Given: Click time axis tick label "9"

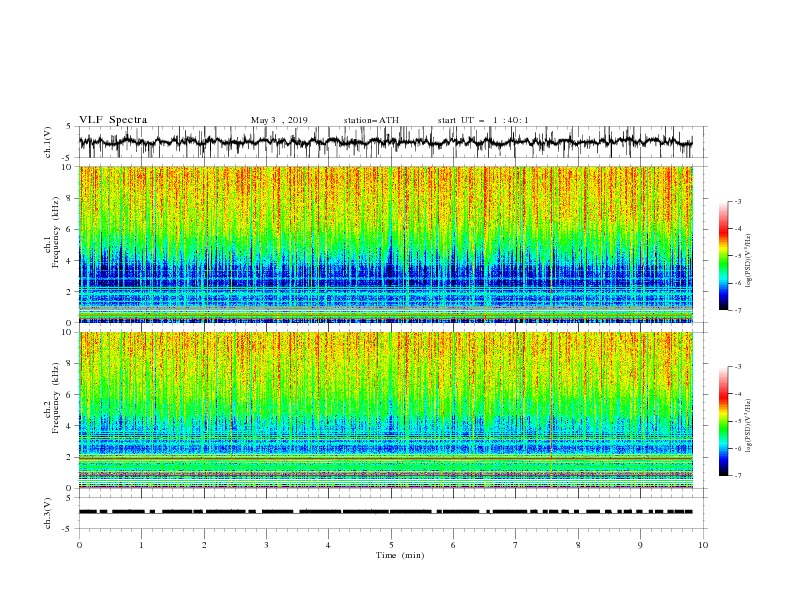Looking at the screenshot, I should [640, 545].
